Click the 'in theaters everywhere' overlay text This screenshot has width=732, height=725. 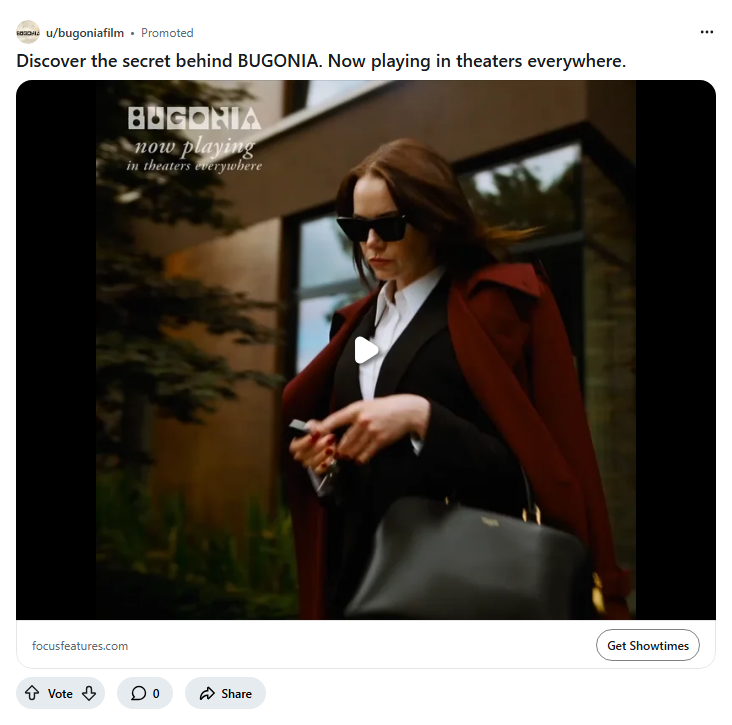point(194,166)
